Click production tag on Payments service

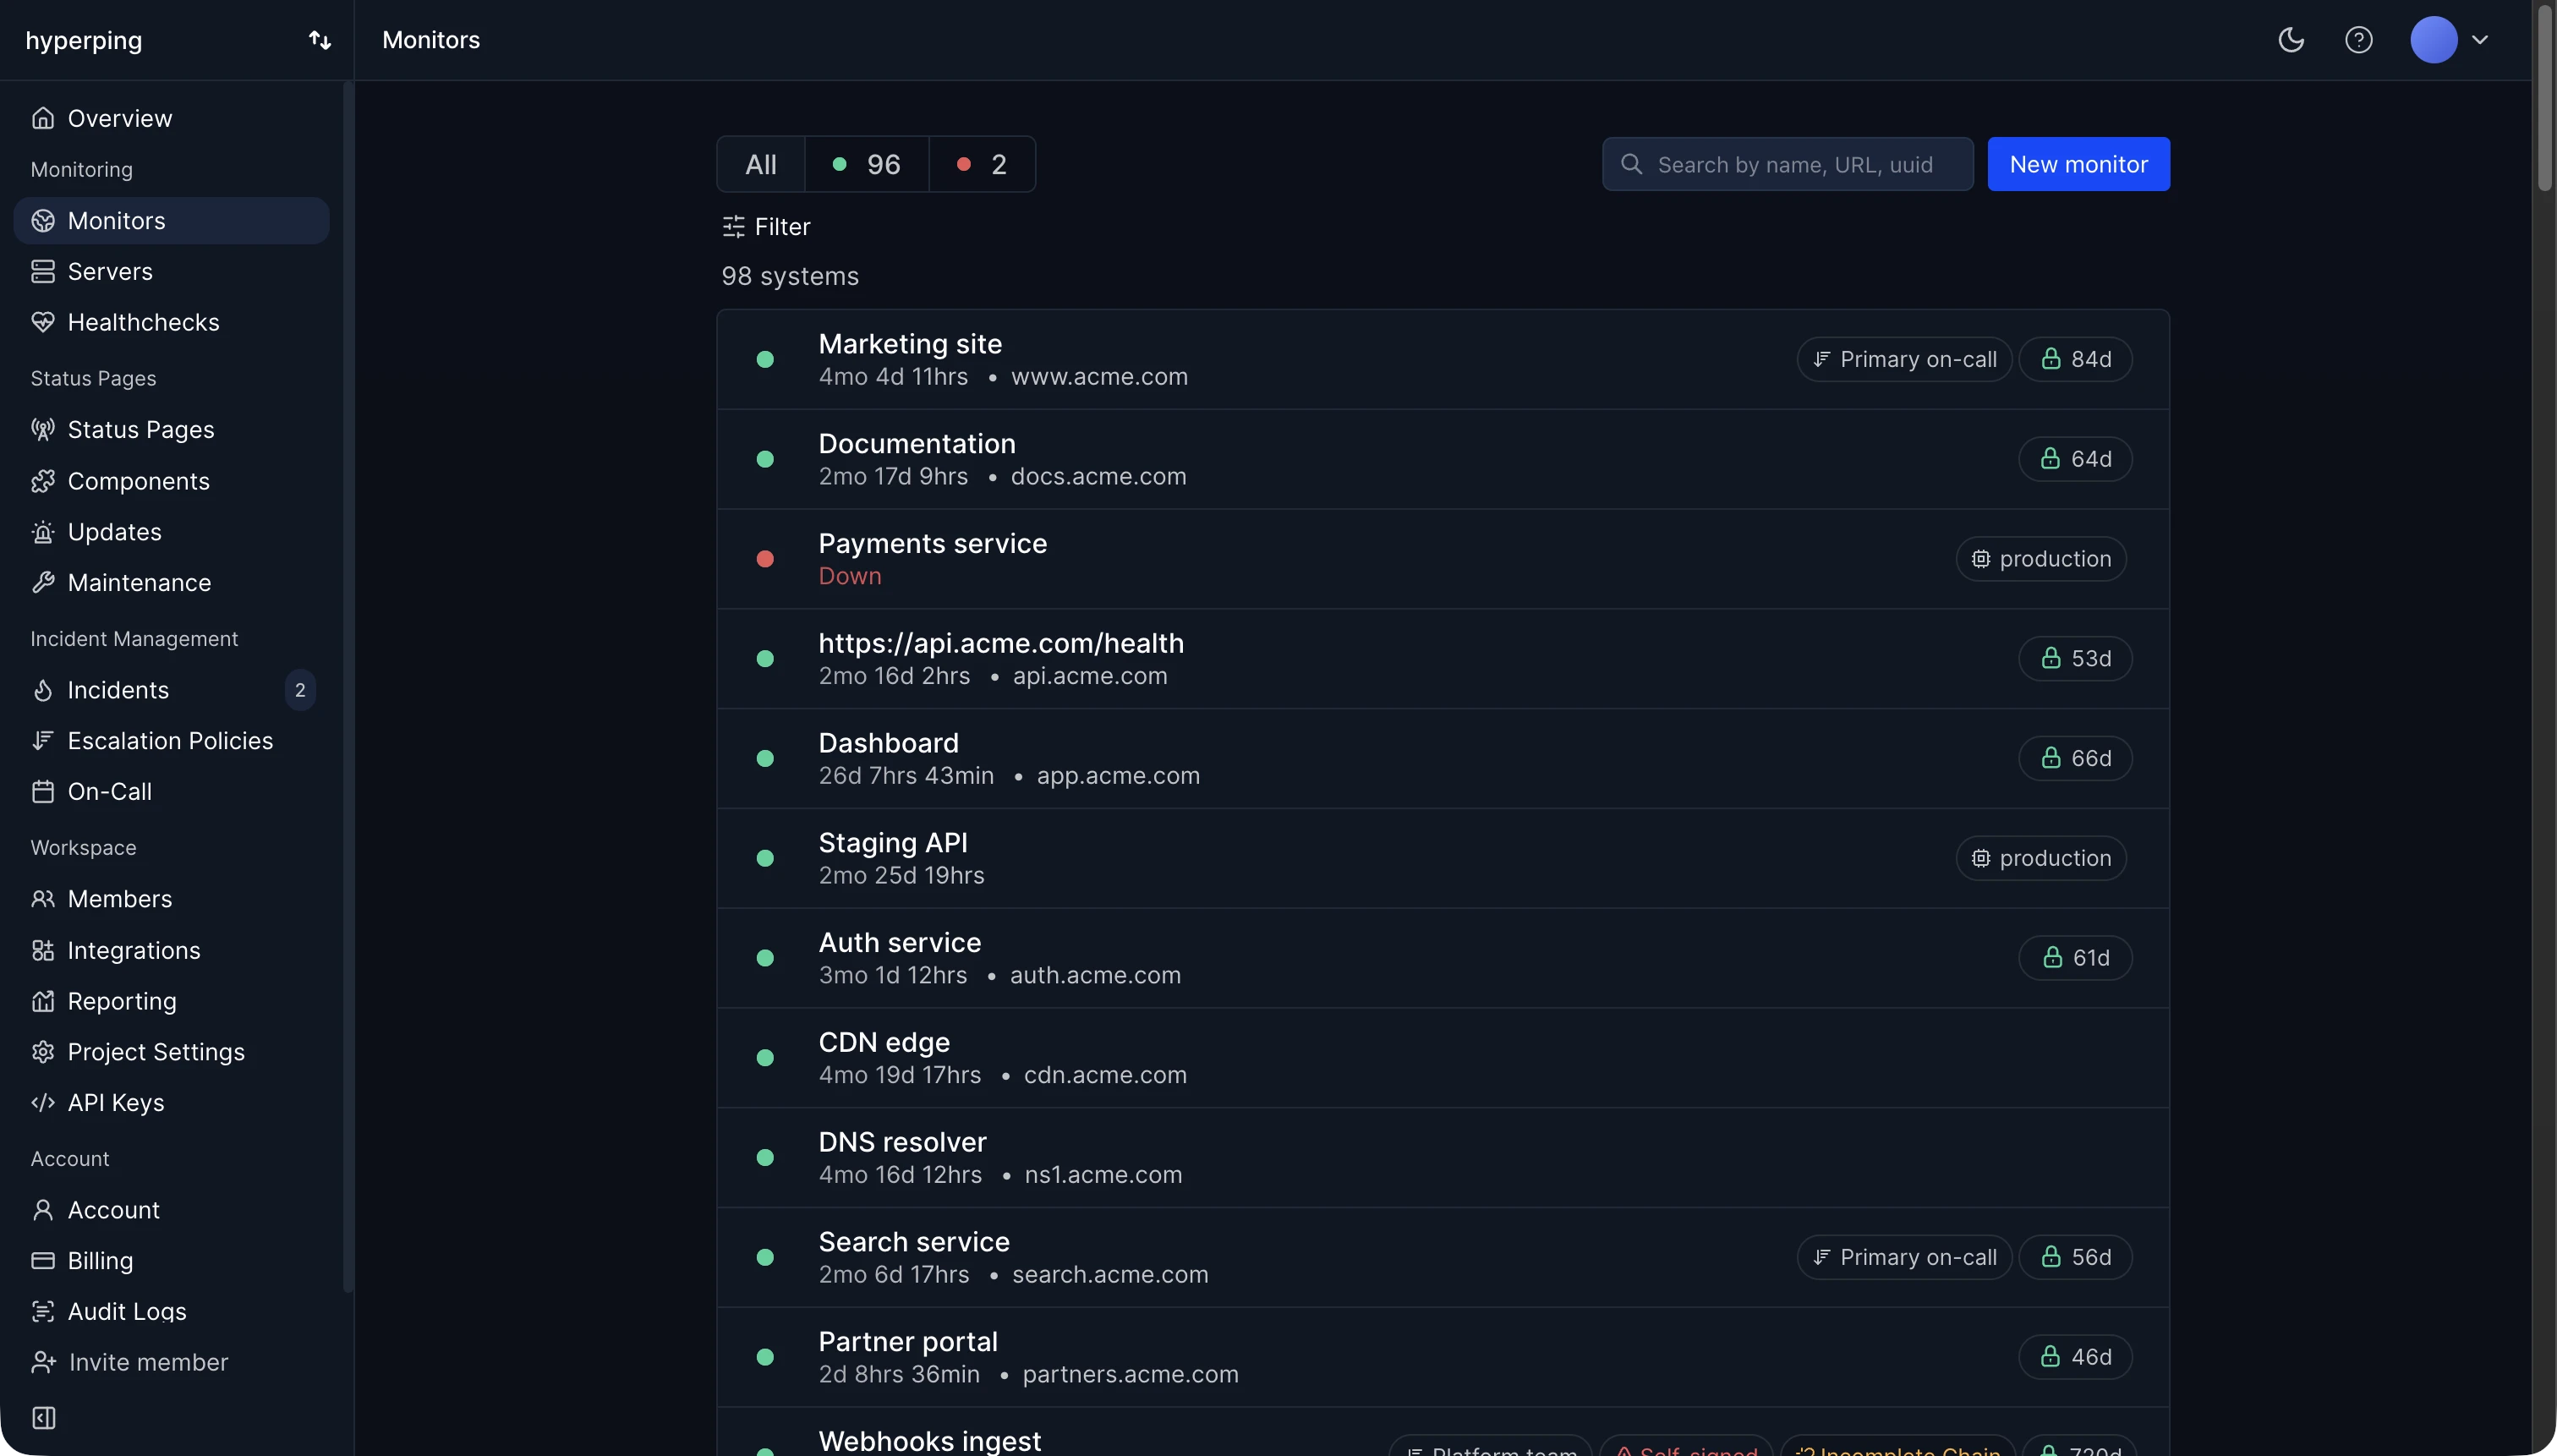(x=2041, y=559)
